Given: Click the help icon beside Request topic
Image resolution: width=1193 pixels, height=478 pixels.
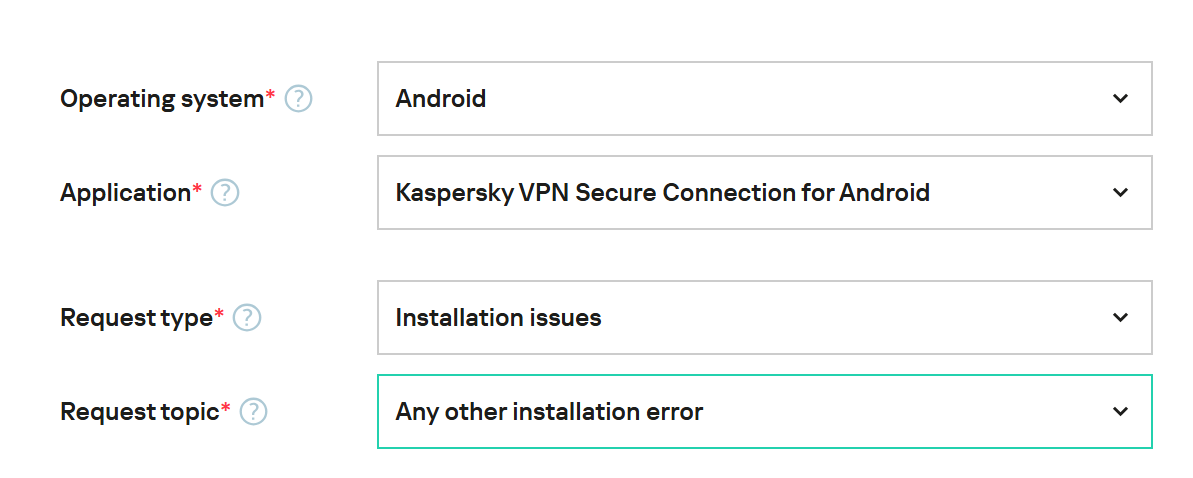Looking at the screenshot, I should 254,411.
